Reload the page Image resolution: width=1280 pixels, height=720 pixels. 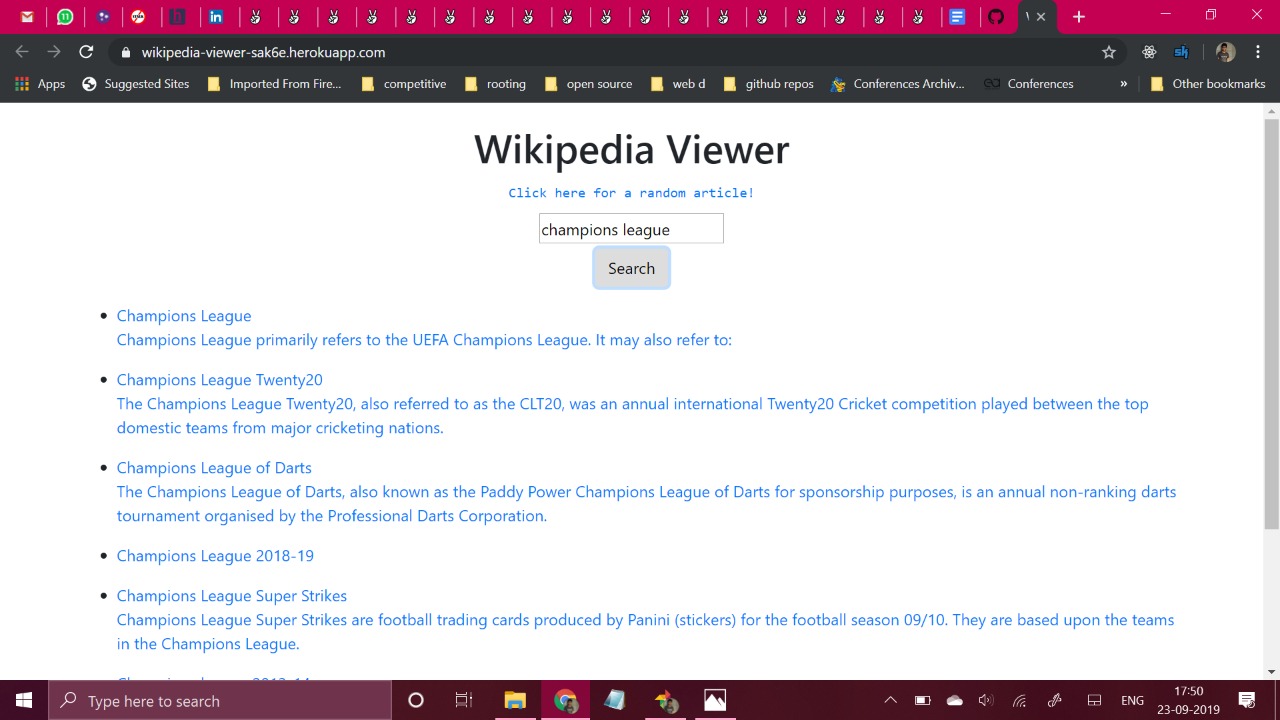click(x=86, y=52)
